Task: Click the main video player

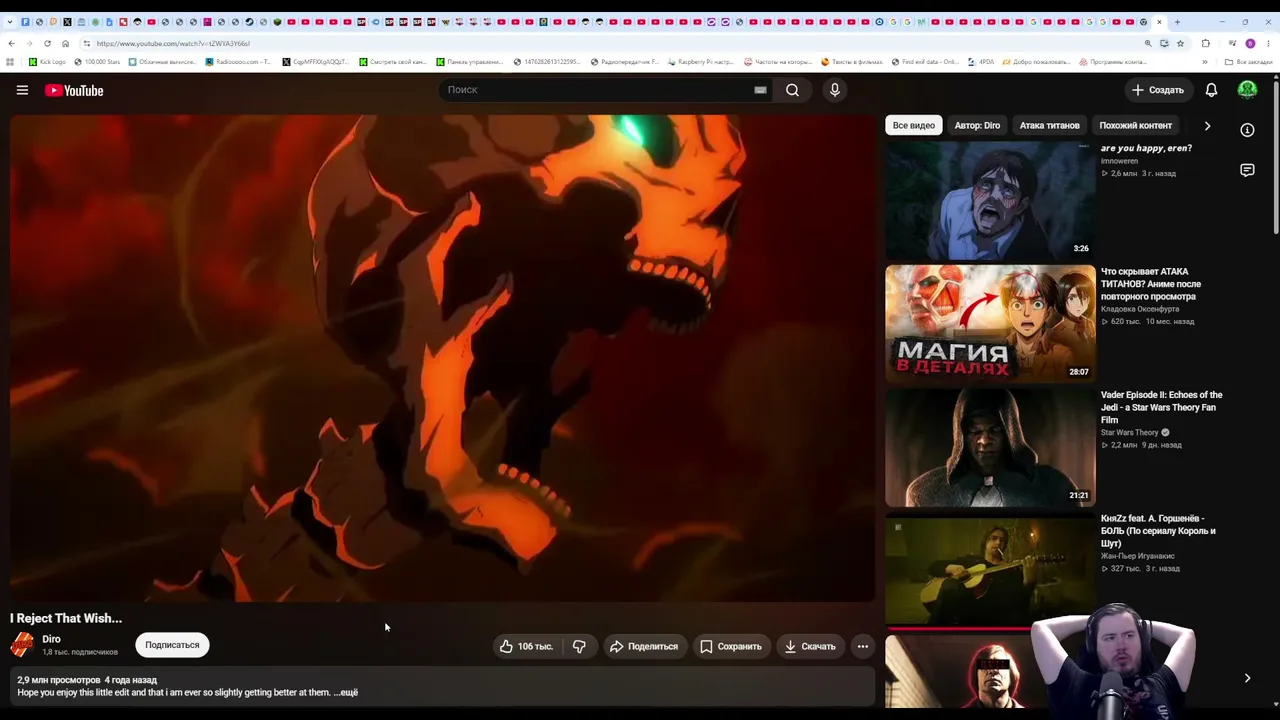Action: (442, 358)
